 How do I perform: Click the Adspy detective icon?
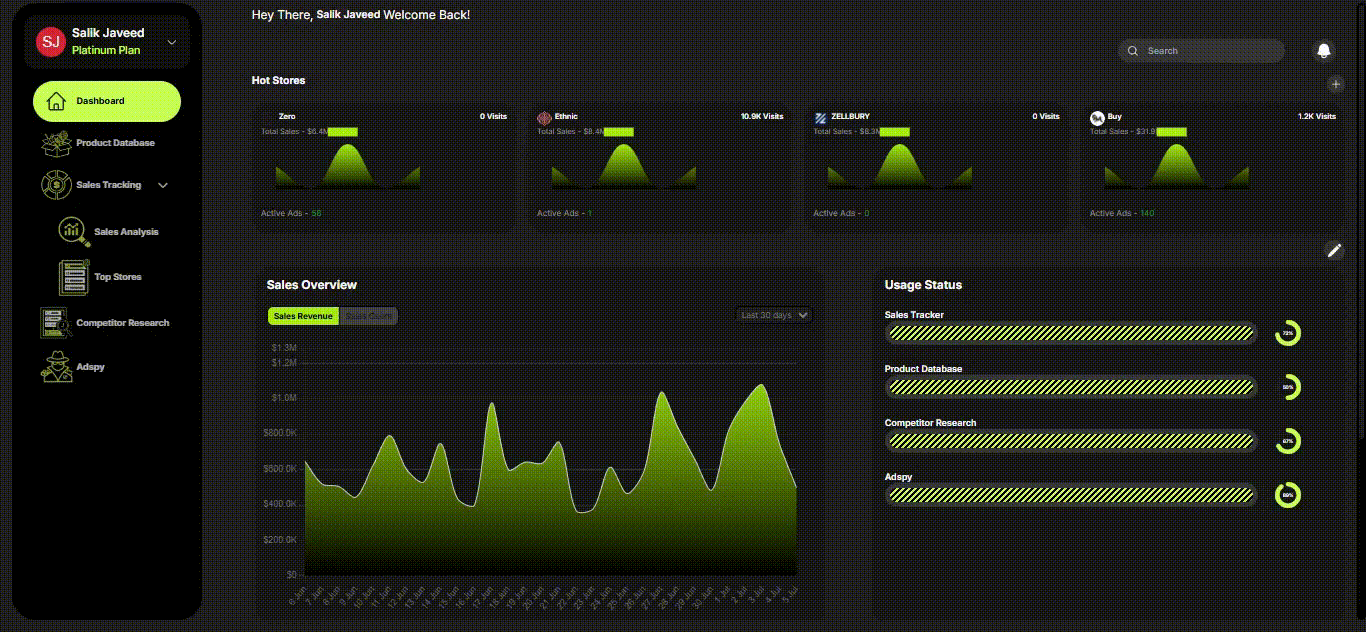(x=56, y=367)
